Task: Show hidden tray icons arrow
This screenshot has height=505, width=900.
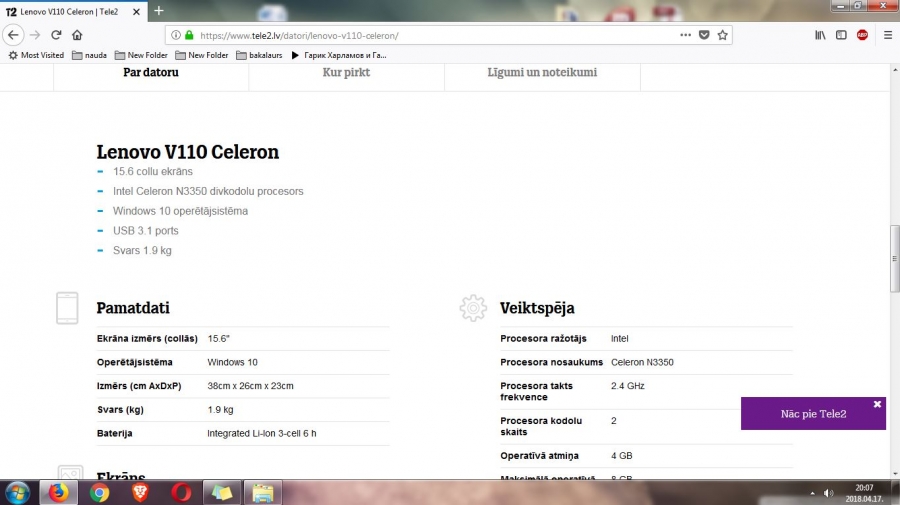Action: (812, 493)
